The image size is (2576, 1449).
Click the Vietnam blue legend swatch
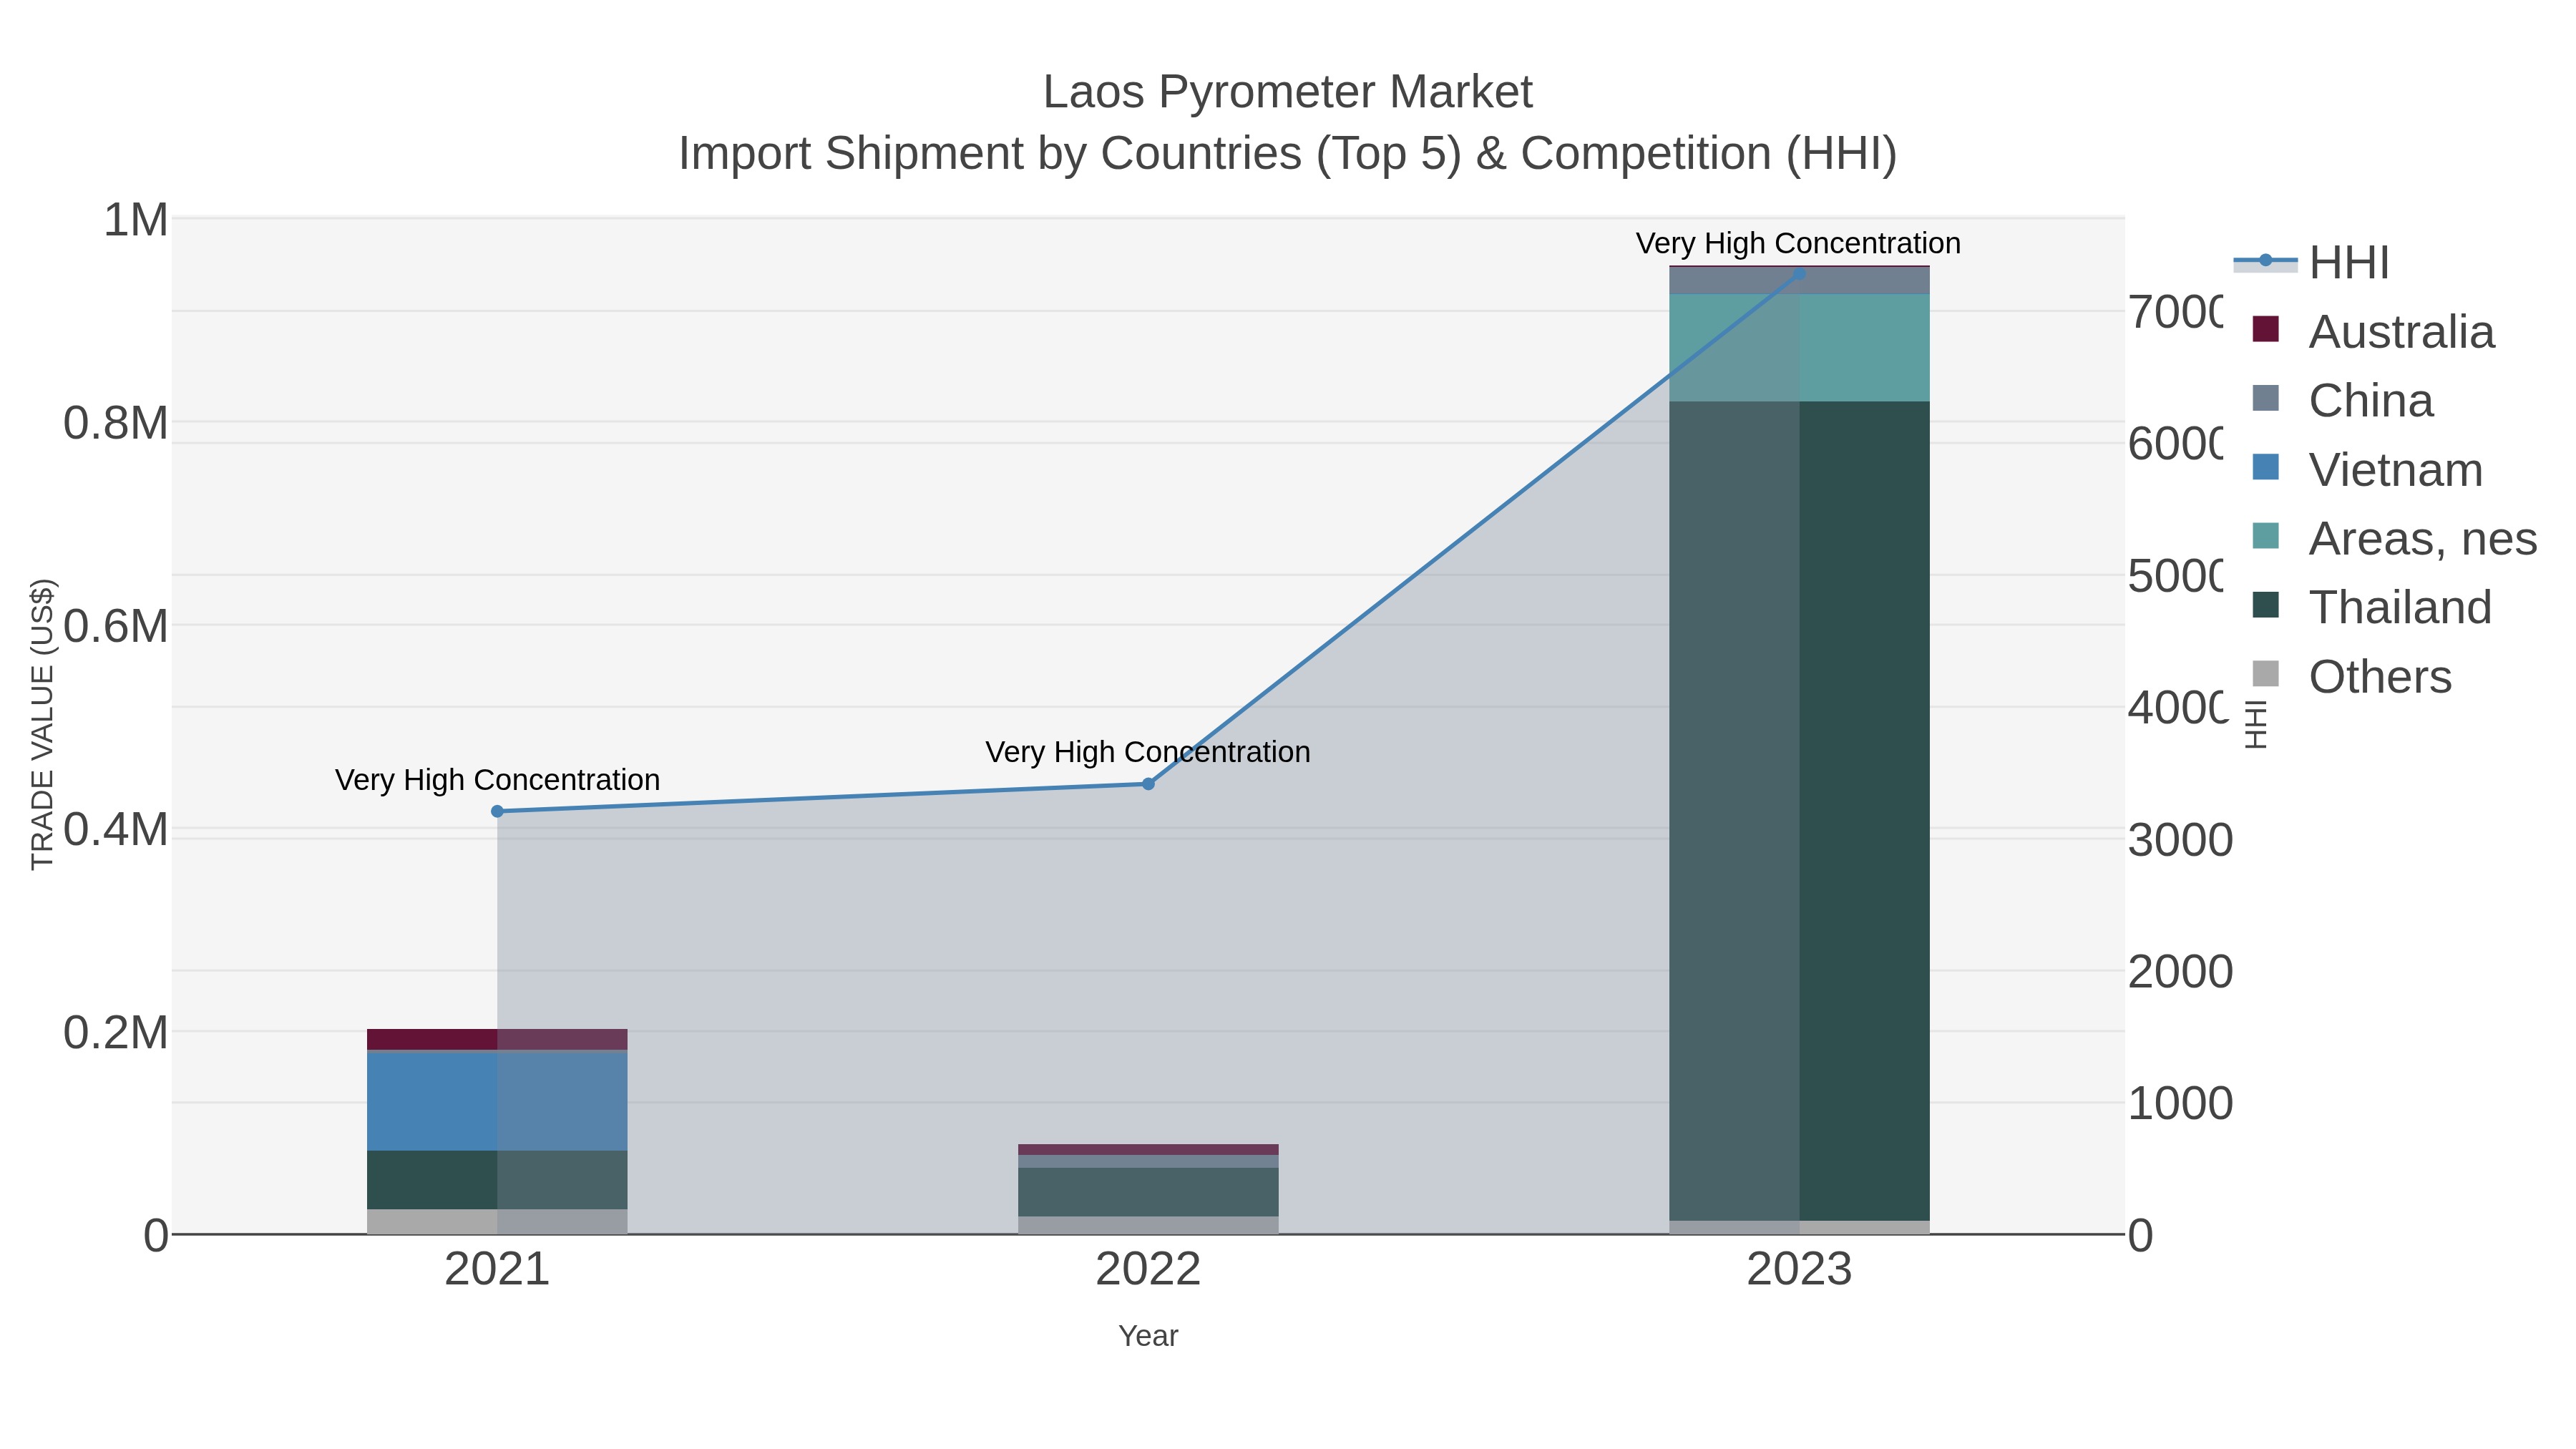[x=2266, y=467]
